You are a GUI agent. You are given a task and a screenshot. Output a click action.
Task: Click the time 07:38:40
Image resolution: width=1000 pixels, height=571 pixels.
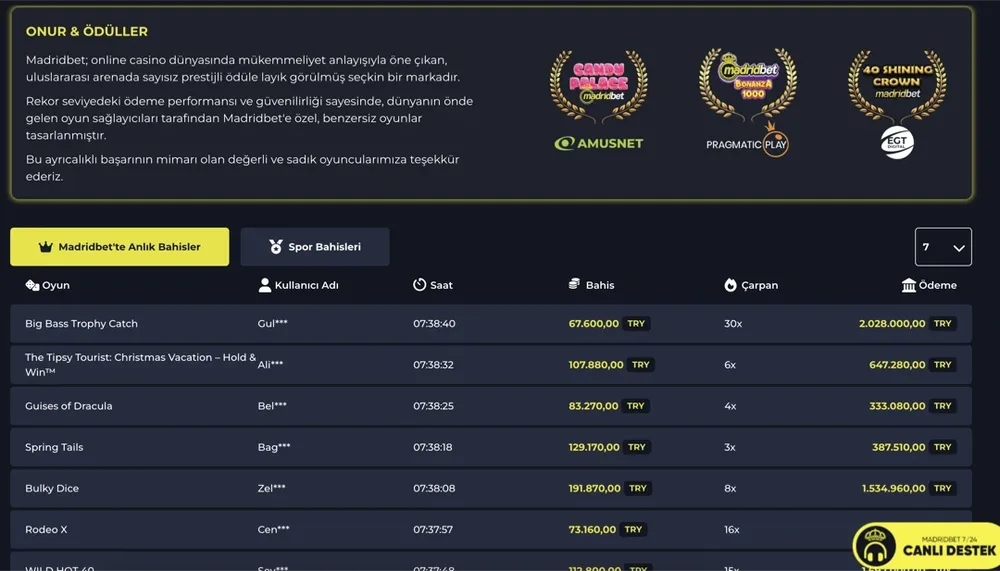(x=434, y=323)
